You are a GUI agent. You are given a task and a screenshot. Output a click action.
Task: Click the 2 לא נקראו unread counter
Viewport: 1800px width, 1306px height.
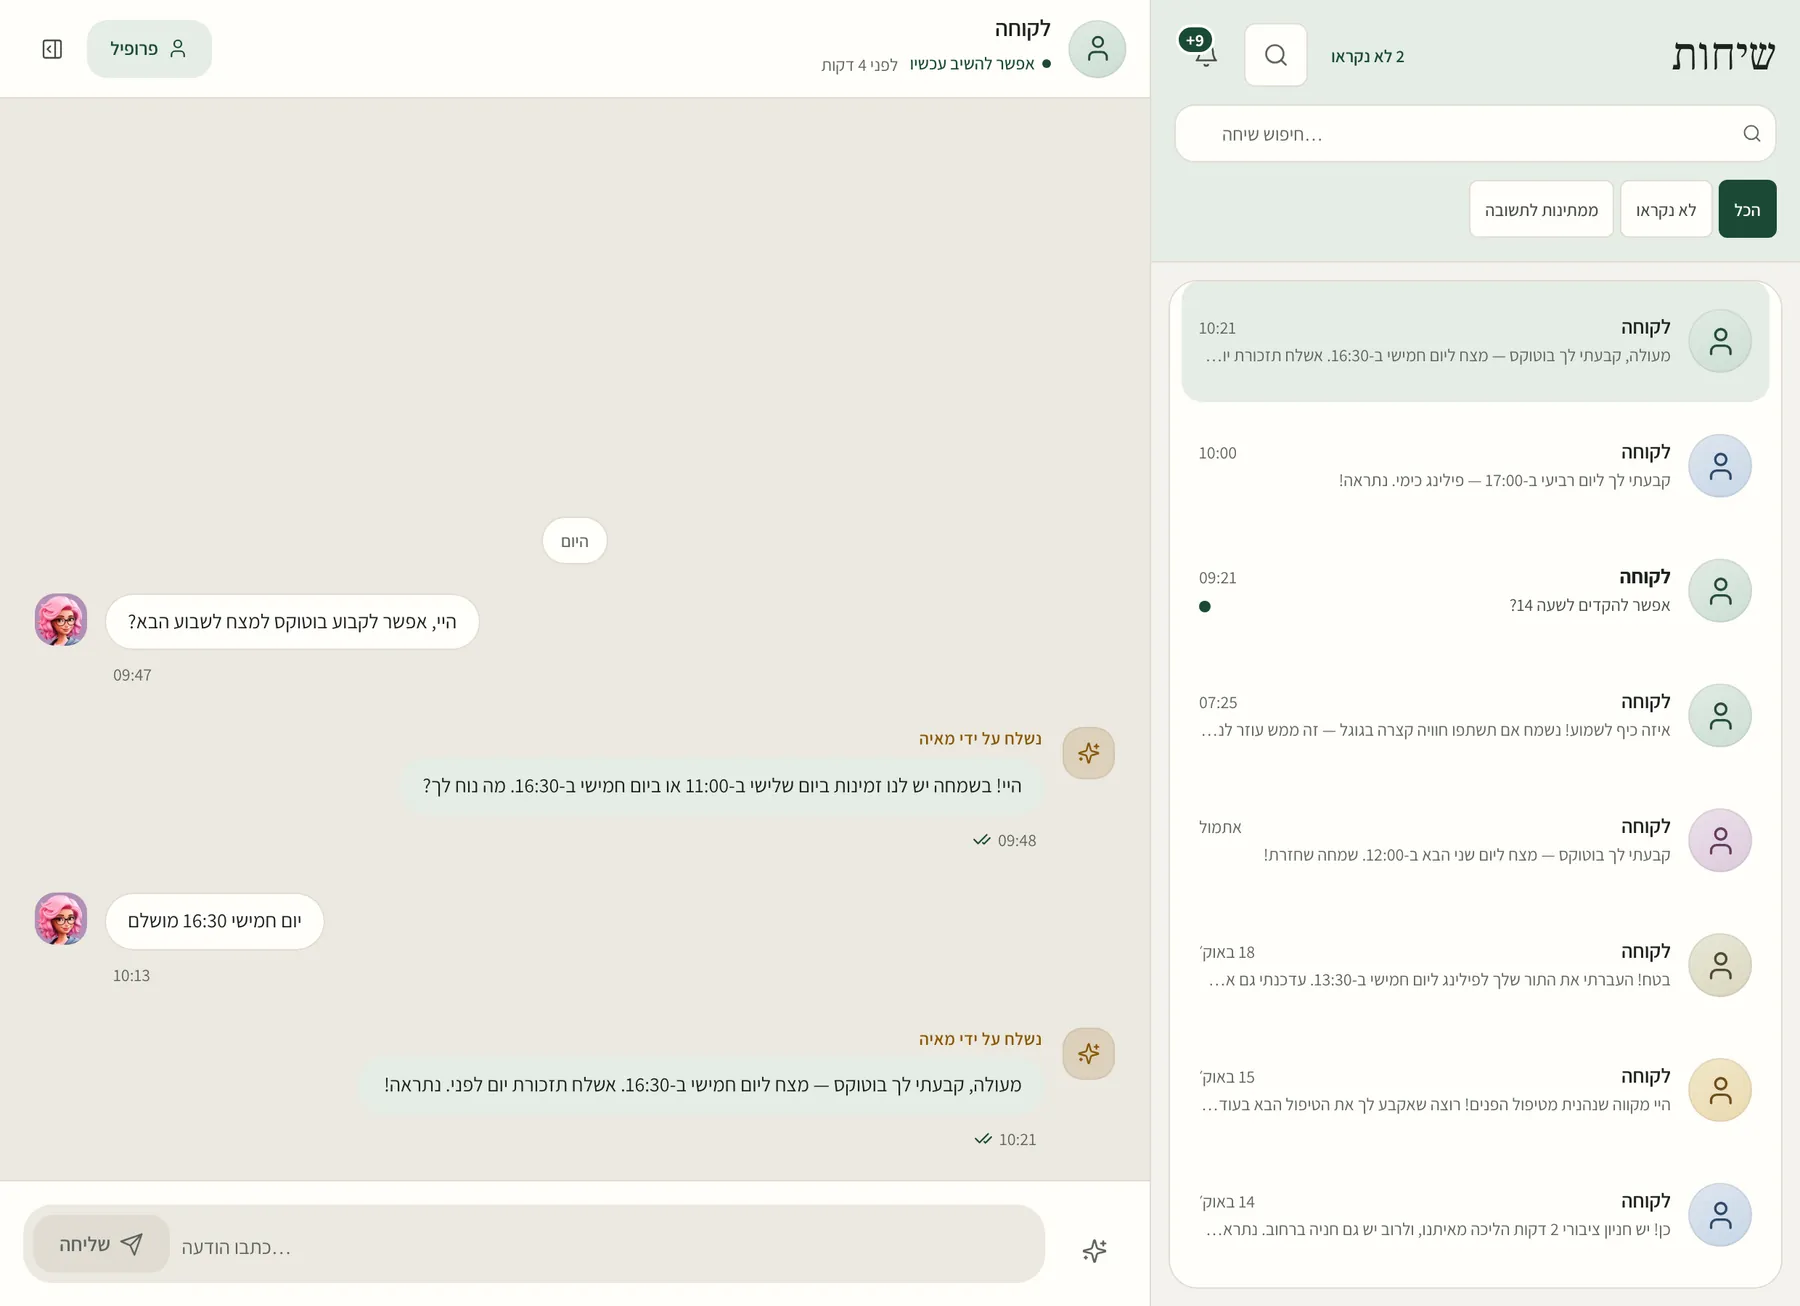click(x=1367, y=57)
